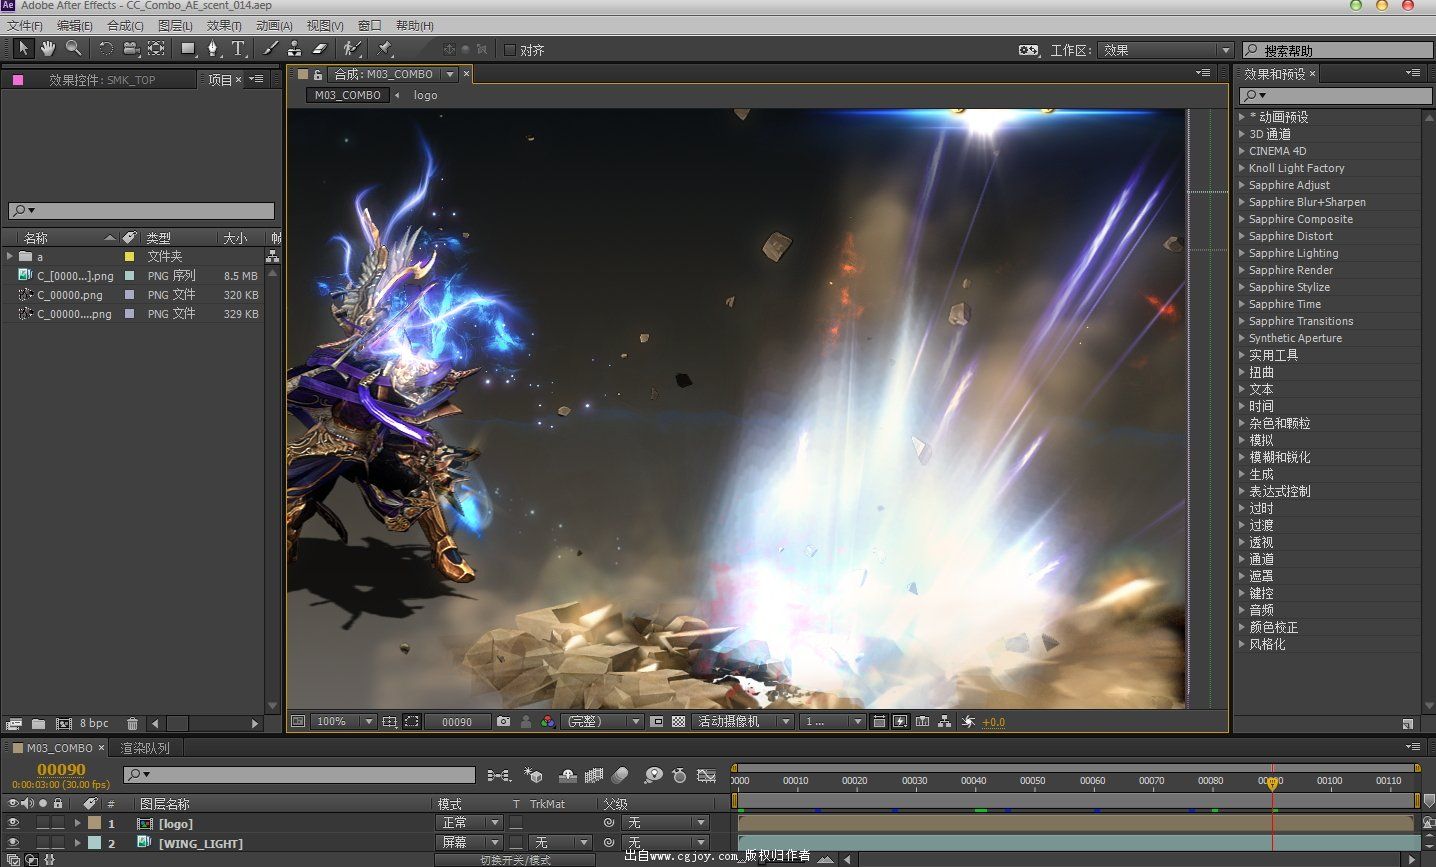Select the Roto Brush tool
Viewport: 1436px width, 867px height.
[x=352, y=48]
